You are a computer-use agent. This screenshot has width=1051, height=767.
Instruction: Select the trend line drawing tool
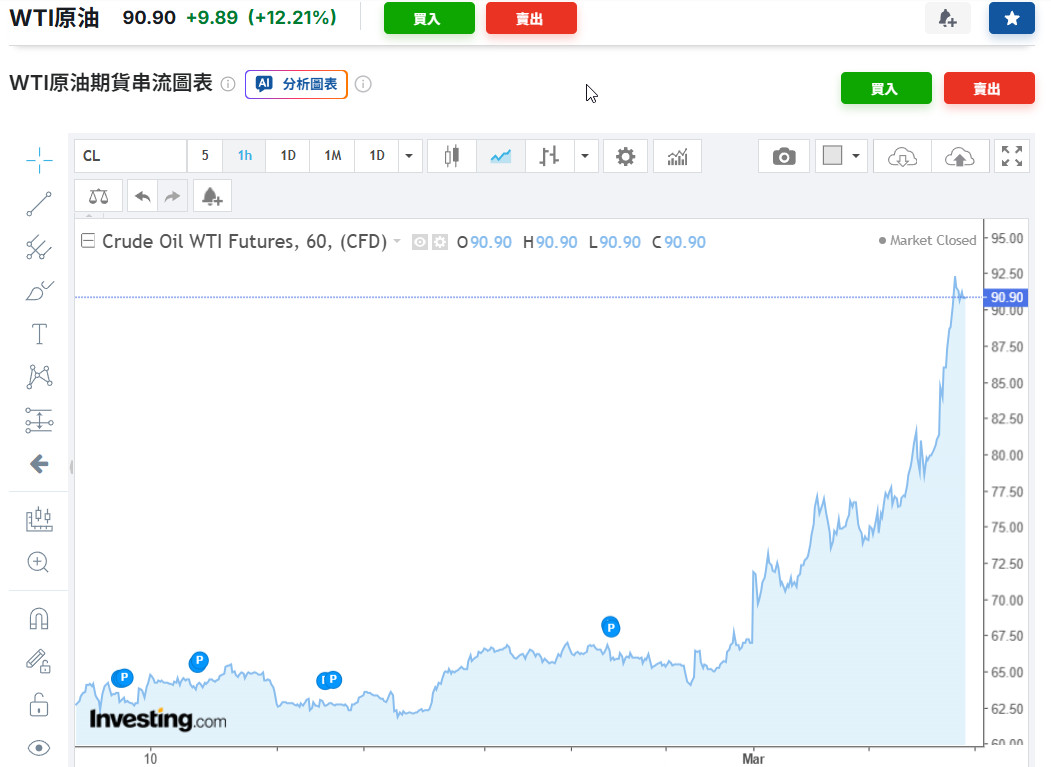39,204
